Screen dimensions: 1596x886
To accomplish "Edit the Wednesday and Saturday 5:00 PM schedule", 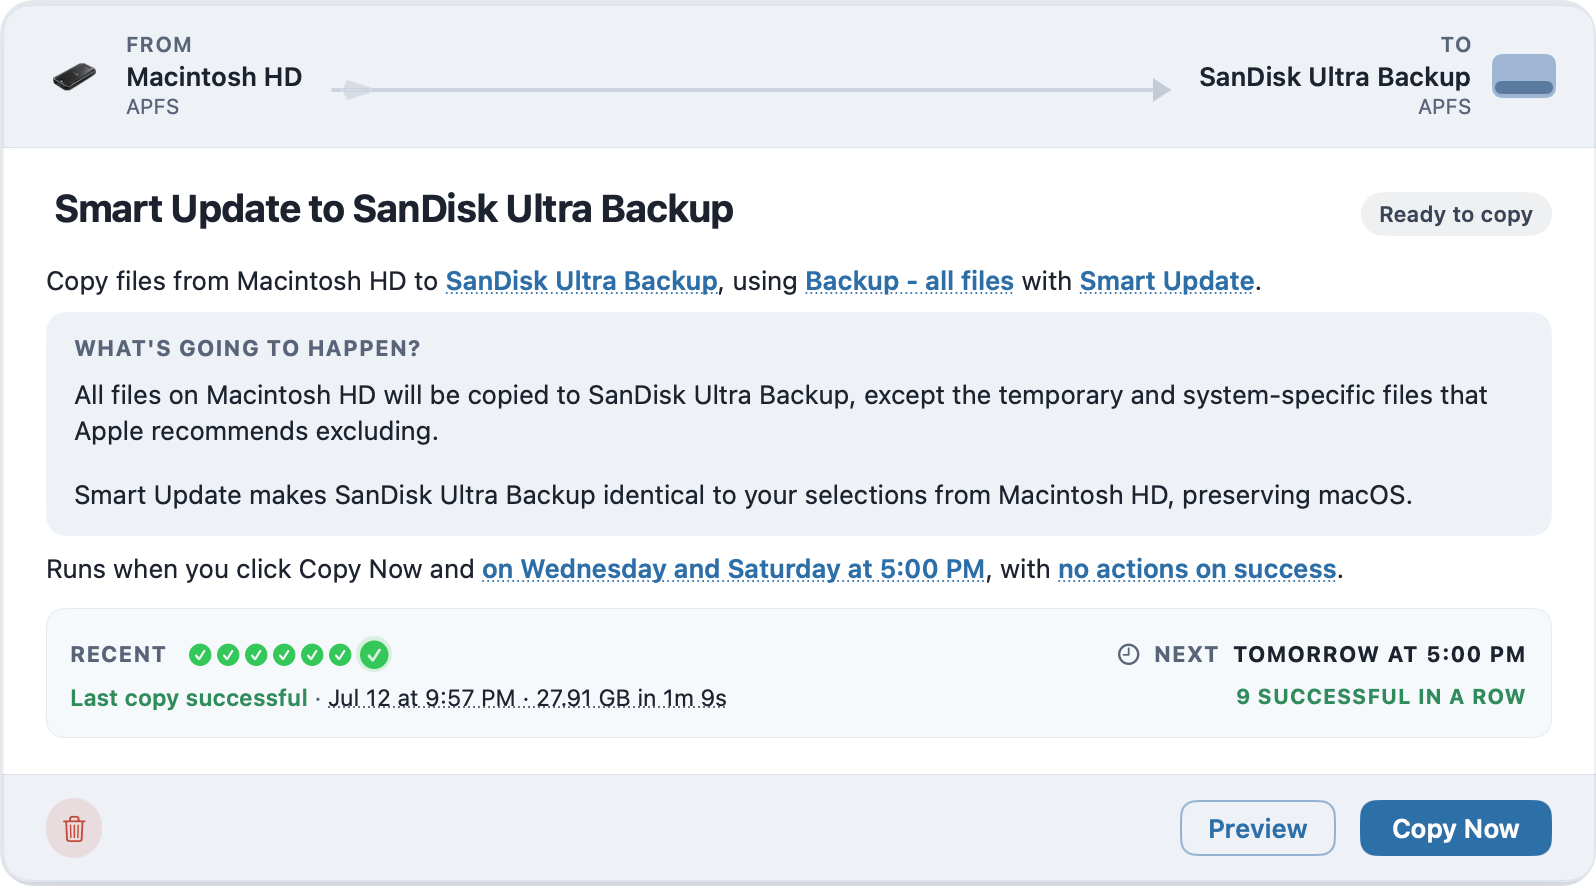I will (x=733, y=569).
